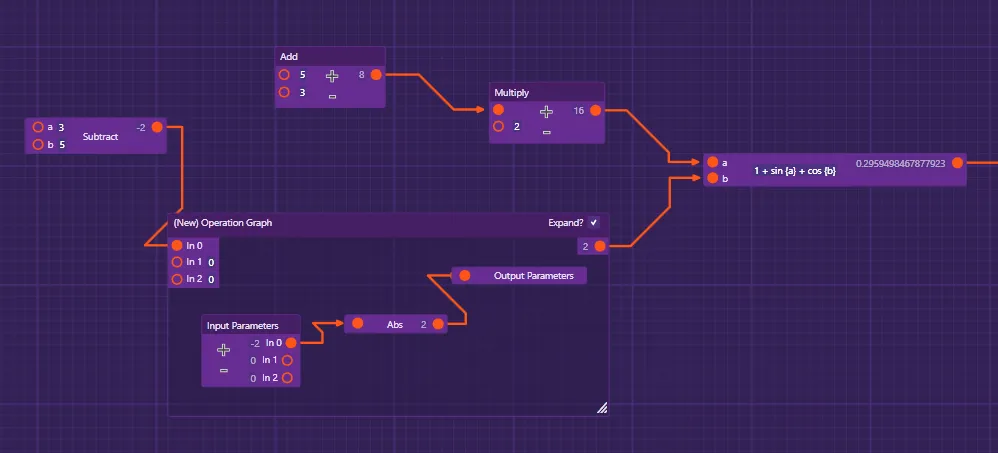Select the (New) Operation Graph title

[223, 223]
